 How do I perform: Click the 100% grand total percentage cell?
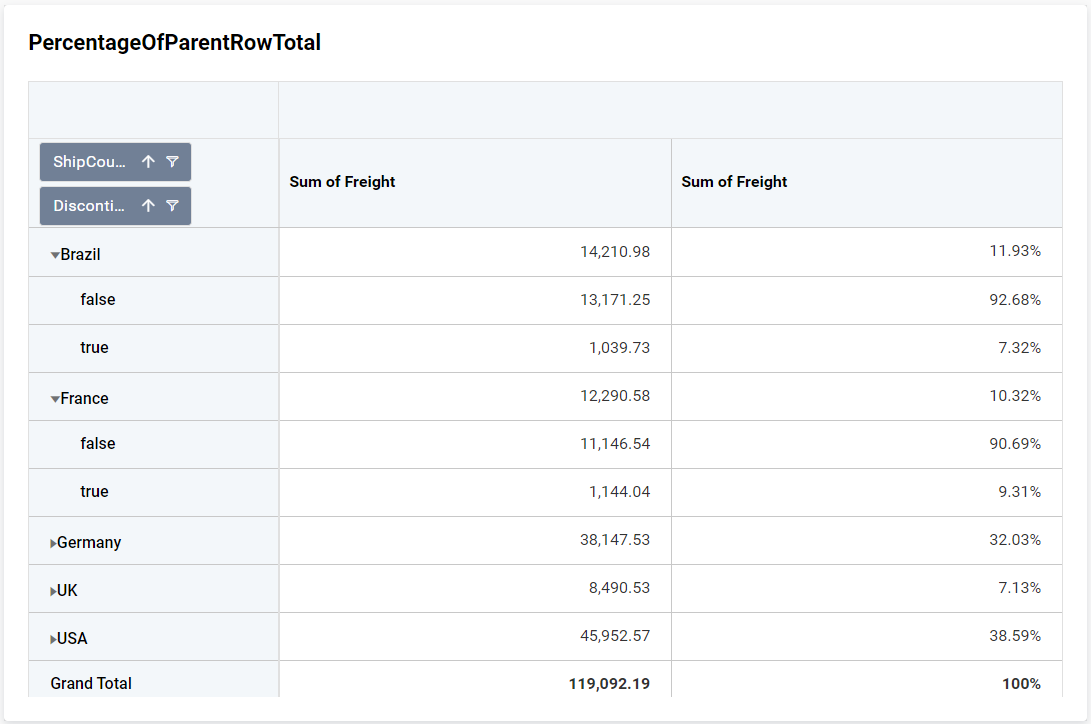[1022, 683]
